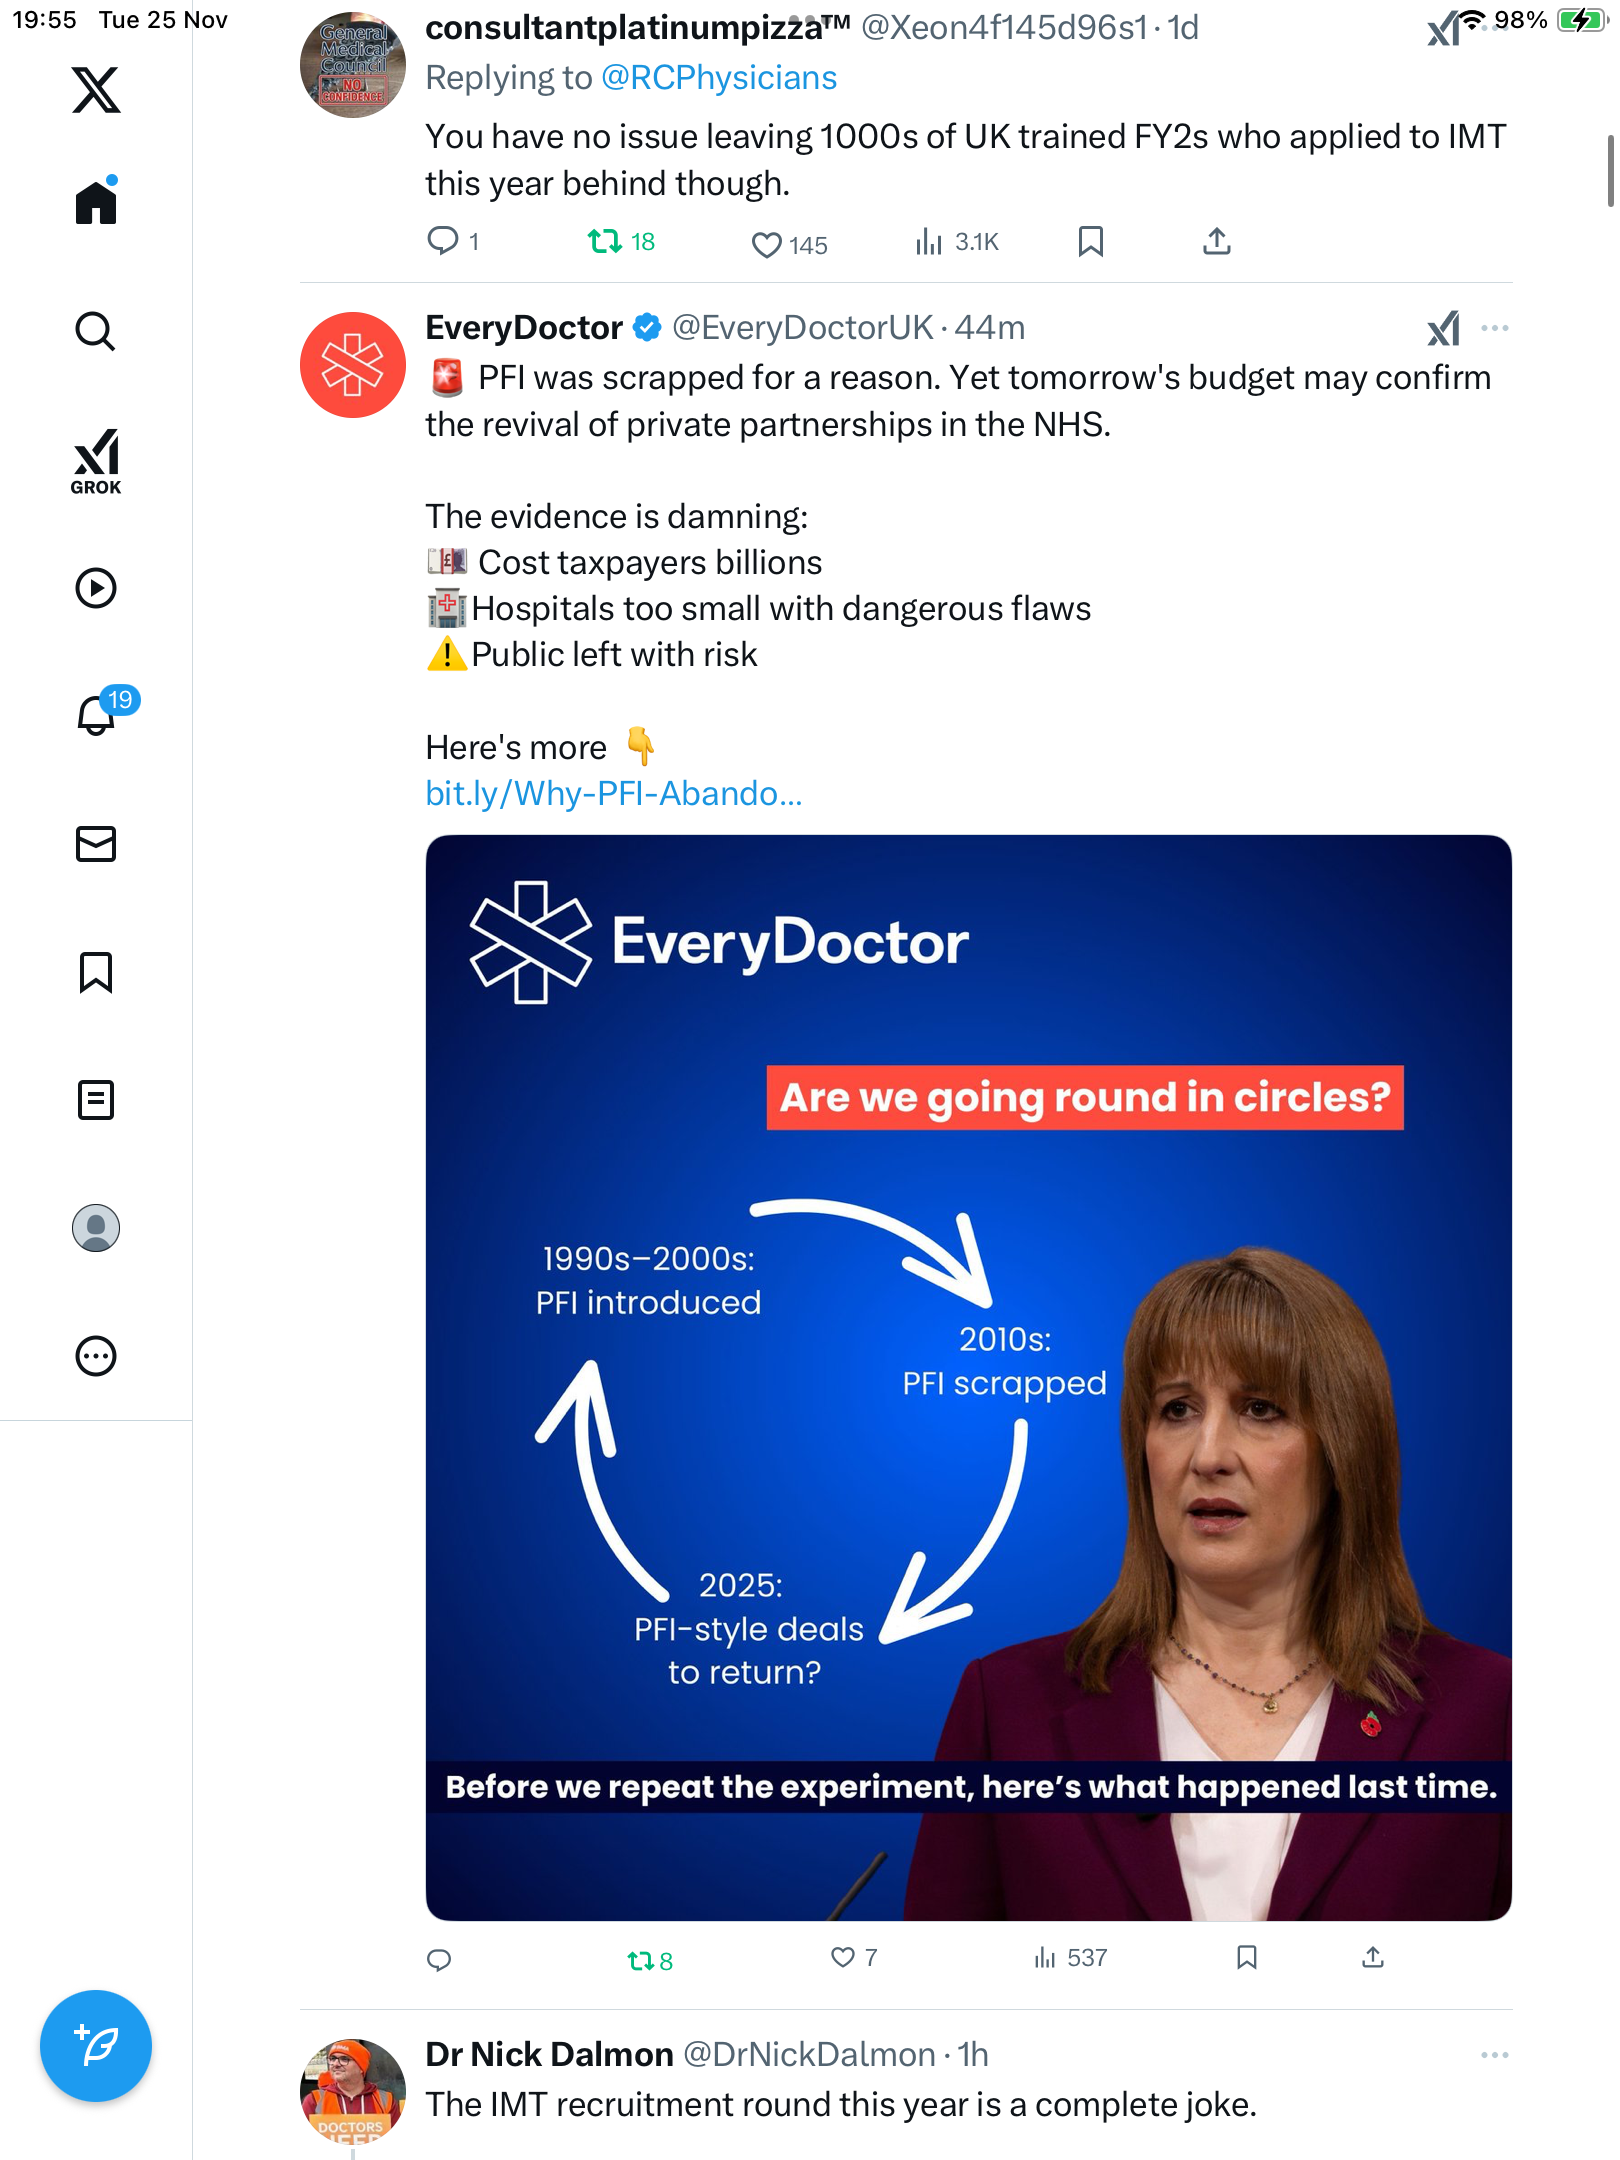Viewport: 1620px width, 2160px height.
Task: Open the Search magnifier in sidebar
Action: click(x=96, y=331)
